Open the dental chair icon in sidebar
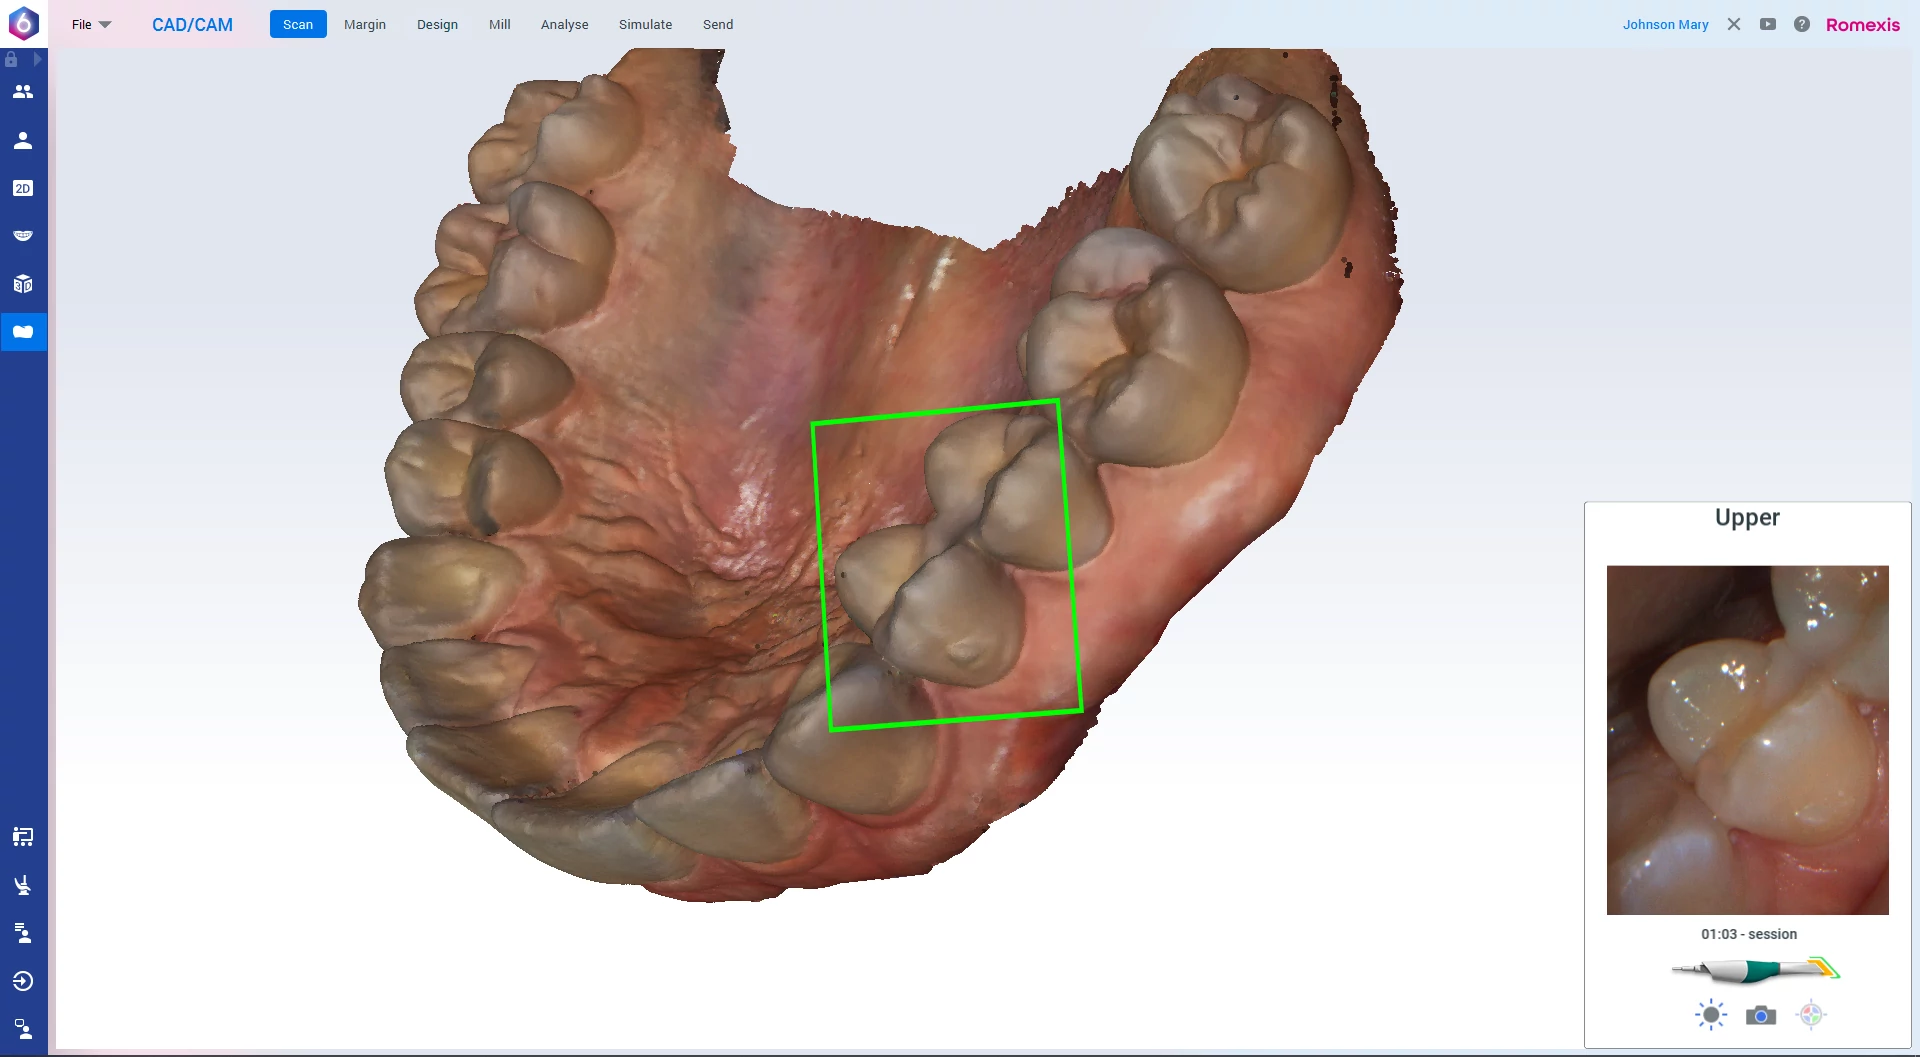Screen dimensions: 1920x1057 pyautogui.click(x=23, y=885)
